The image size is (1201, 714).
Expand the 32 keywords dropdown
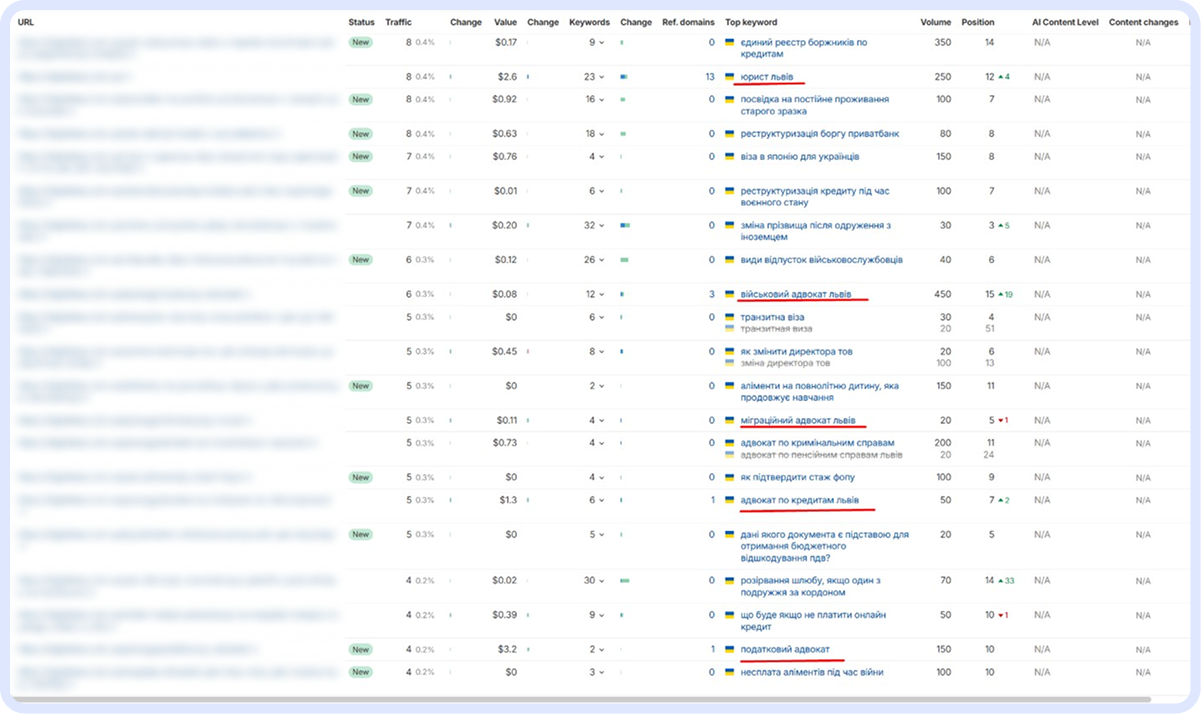[x=595, y=226]
